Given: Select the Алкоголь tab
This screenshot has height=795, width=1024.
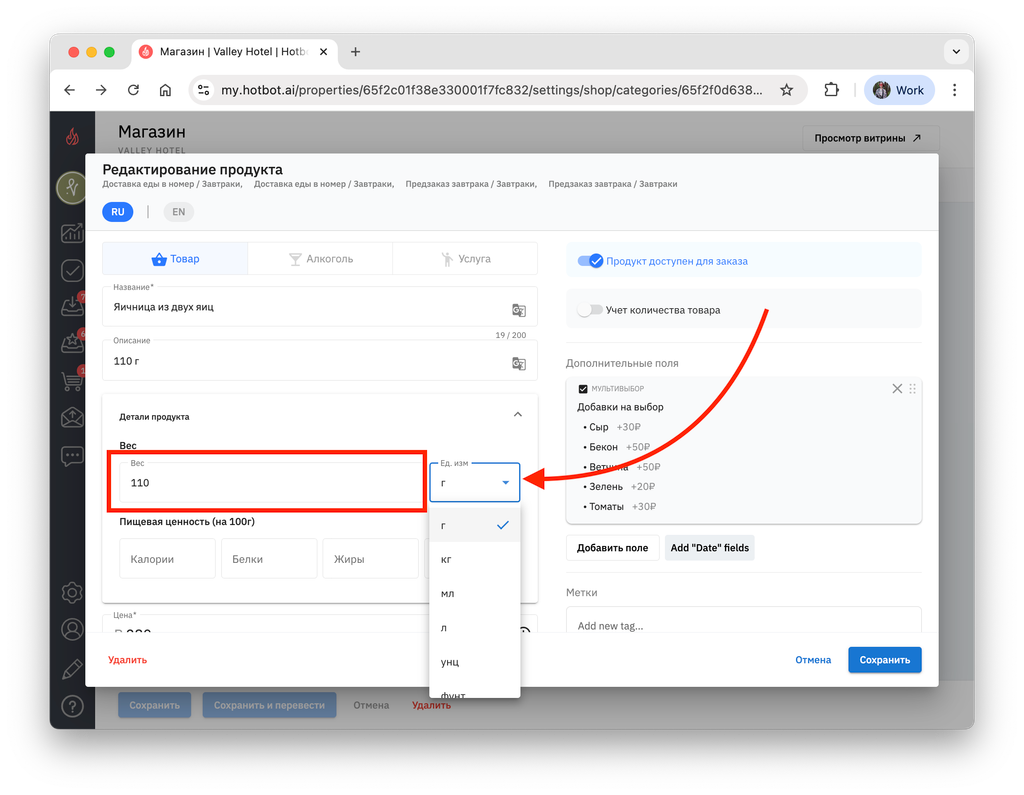Looking at the screenshot, I should pyautogui.click(x=320, y=259).
